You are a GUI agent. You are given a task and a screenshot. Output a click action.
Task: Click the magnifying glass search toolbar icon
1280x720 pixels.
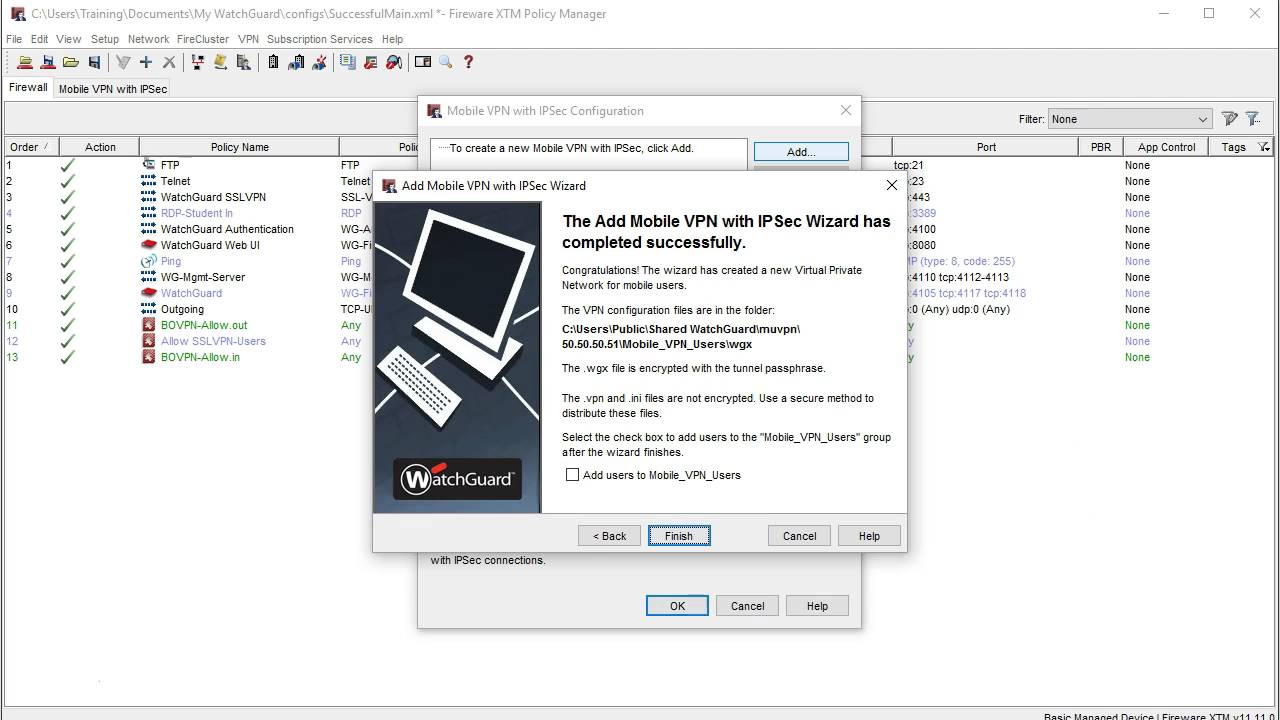point(446,62)
